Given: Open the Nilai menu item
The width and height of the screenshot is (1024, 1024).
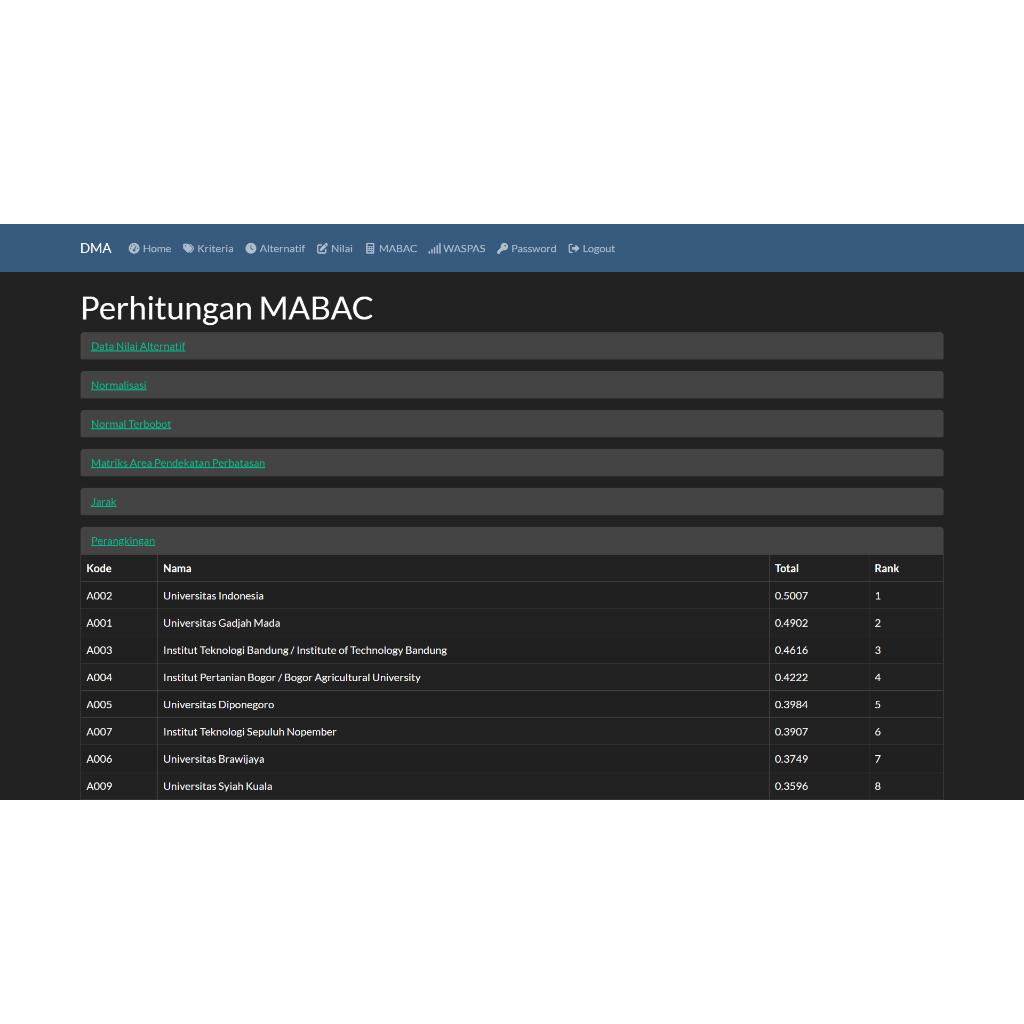Looking at the screenshot, I should click(334, 248).
